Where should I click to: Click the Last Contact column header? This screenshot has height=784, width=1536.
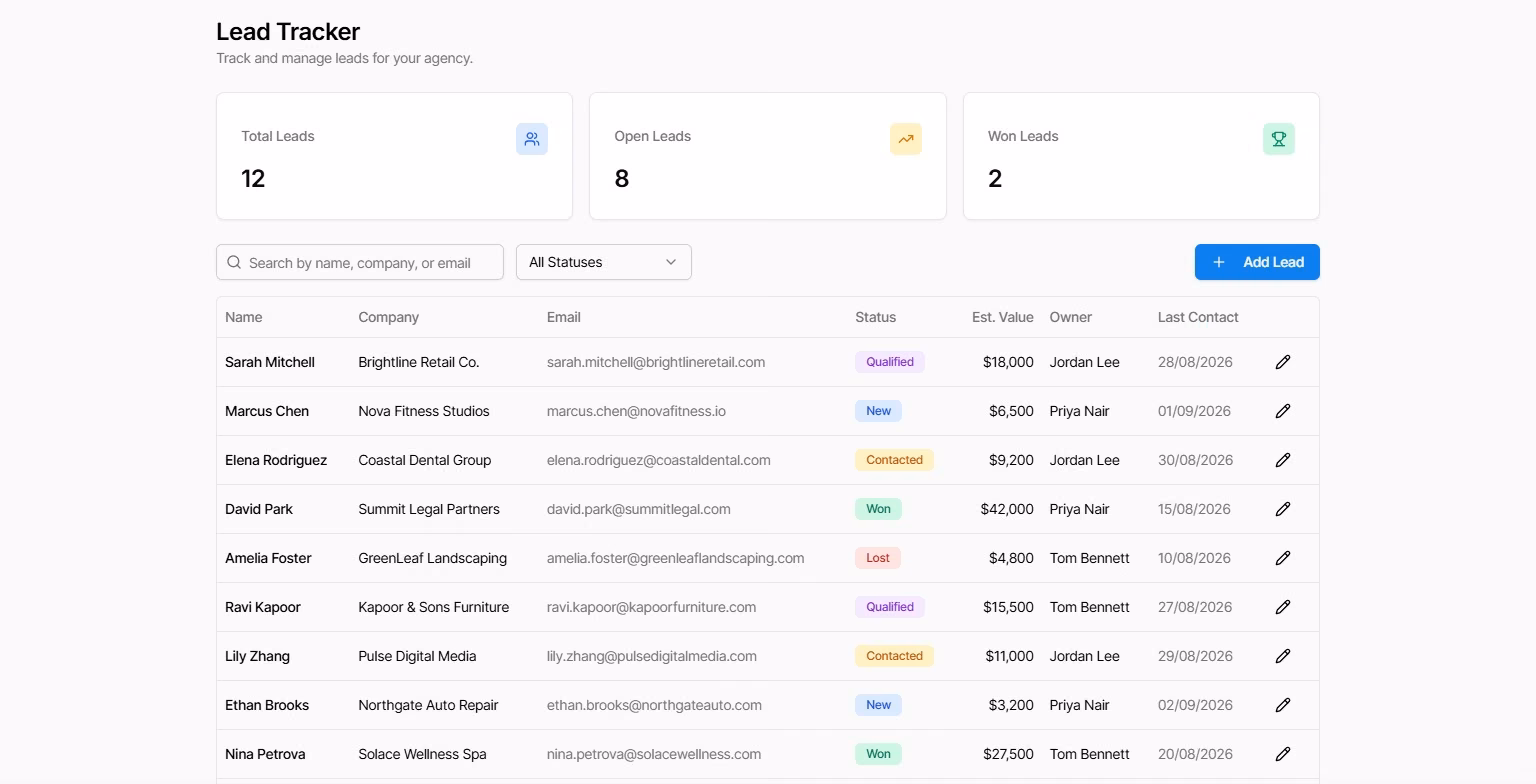click(x=1198, y=317)
